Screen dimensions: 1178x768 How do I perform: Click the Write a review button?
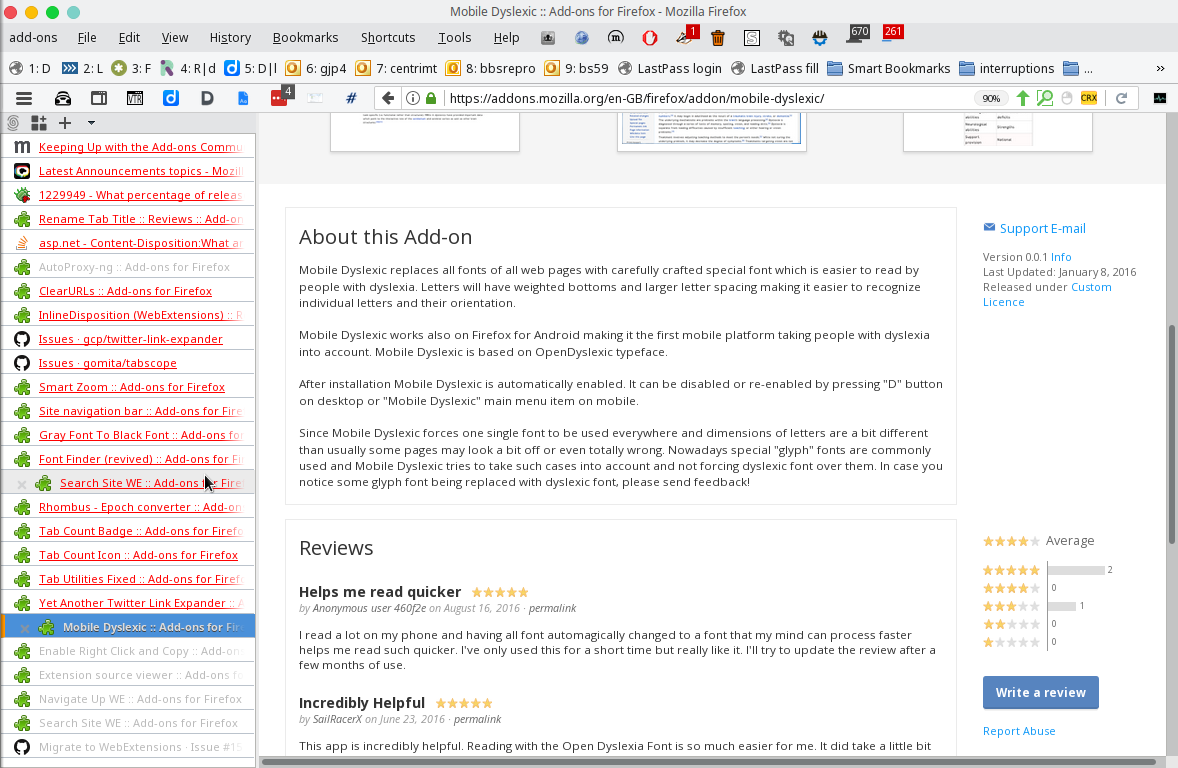(x=1041, y=693)
